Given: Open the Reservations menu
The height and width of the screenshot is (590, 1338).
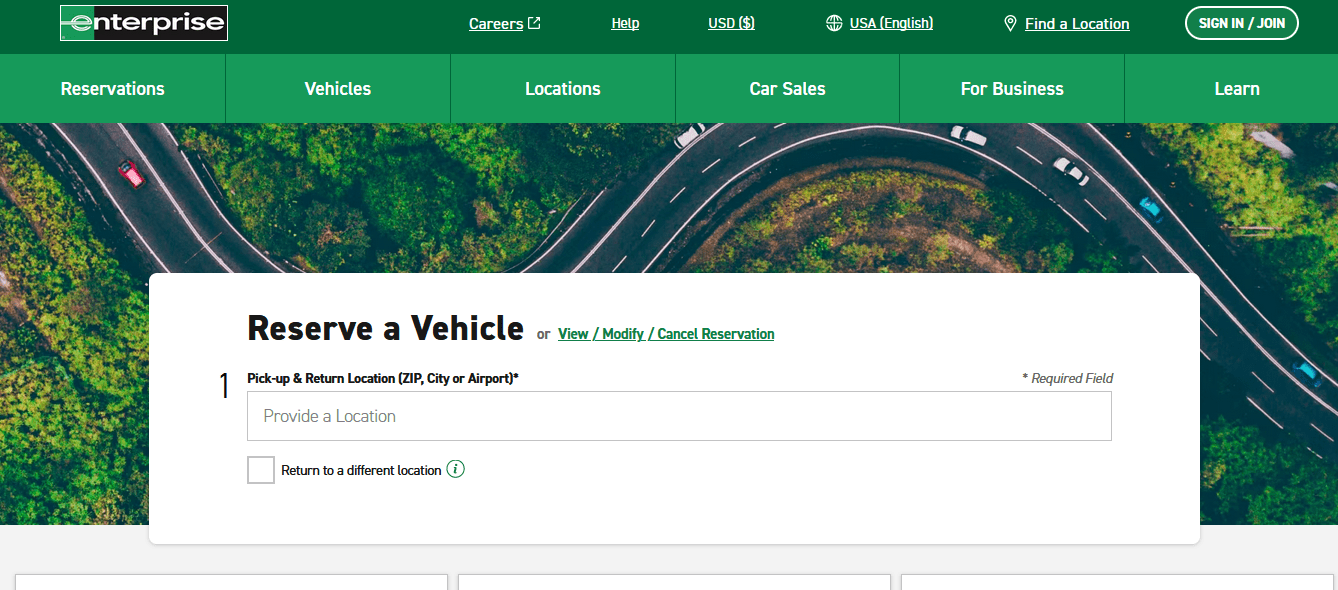Looking at the screenshot, I should coord(112,88).
